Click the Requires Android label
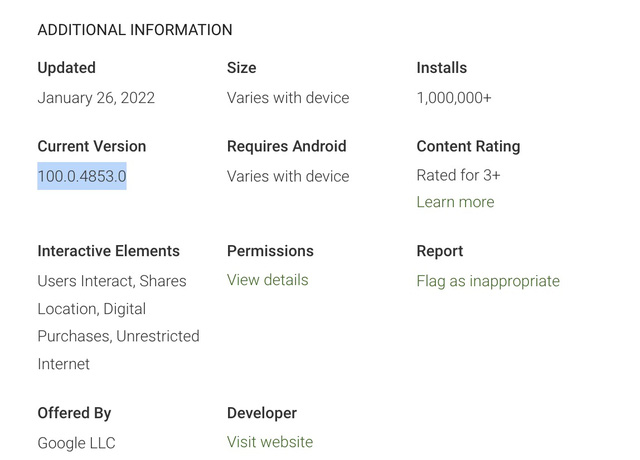This screenshot has width=640, height=460. (286, 146)
